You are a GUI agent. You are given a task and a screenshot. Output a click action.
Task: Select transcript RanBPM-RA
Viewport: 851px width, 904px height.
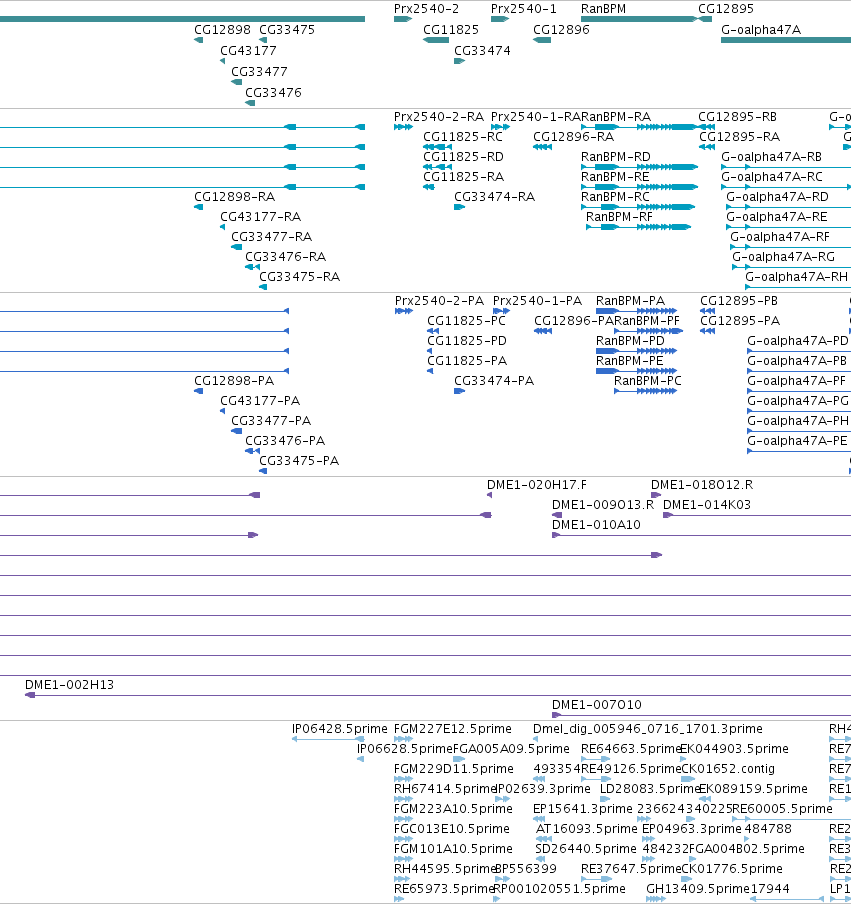pyautogui.click(x=616, y=117)
